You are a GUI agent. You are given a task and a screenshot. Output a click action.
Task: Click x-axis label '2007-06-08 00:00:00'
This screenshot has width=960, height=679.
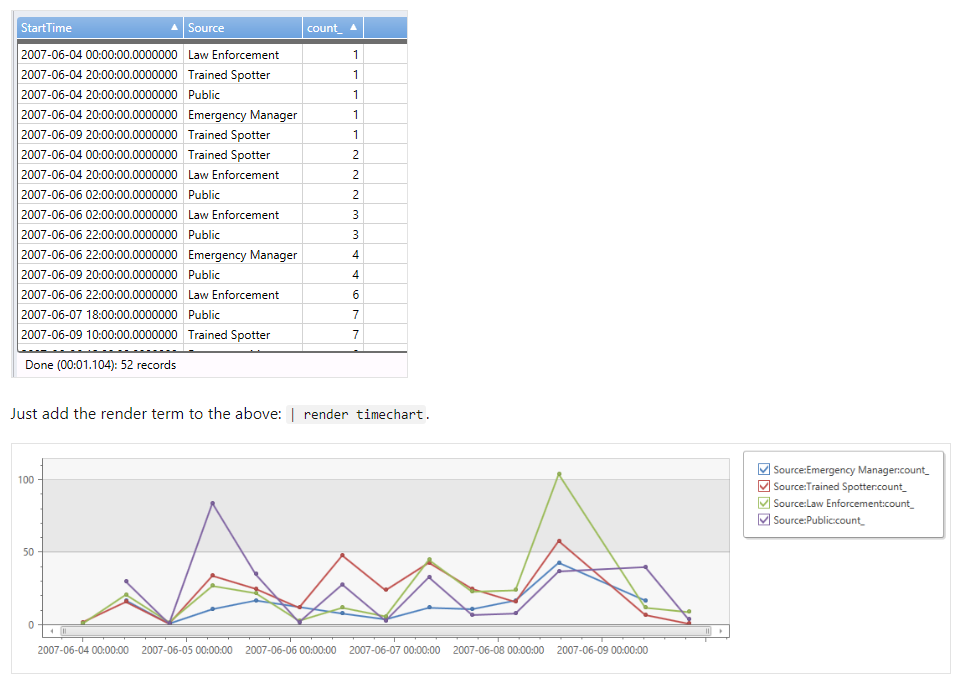pos(498,650)
